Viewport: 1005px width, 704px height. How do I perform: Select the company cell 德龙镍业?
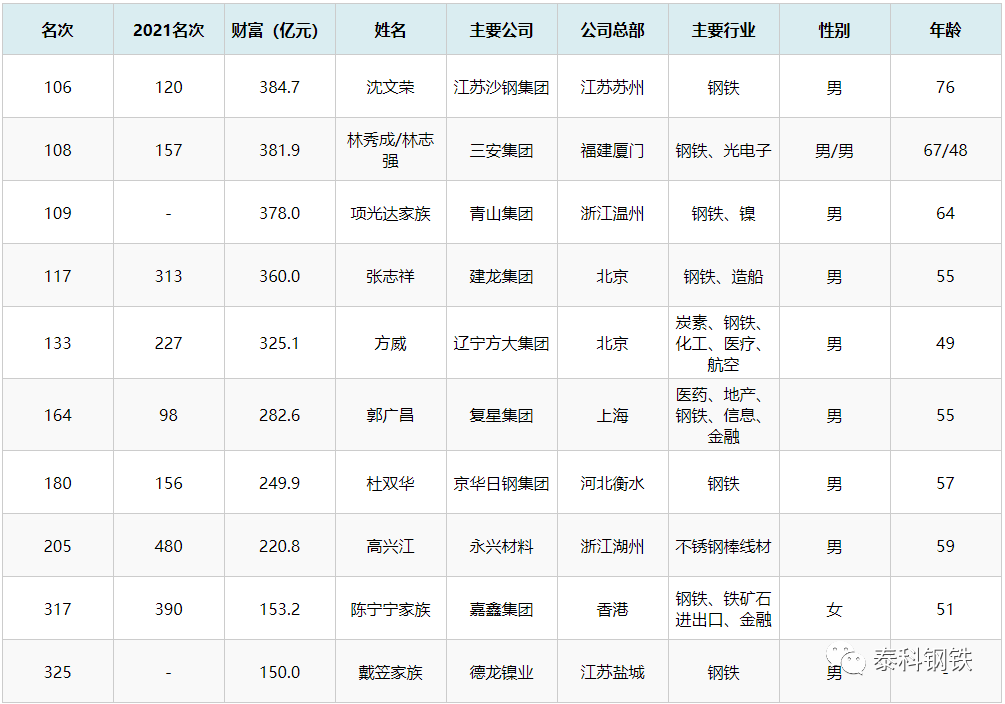tap(501, 672)
